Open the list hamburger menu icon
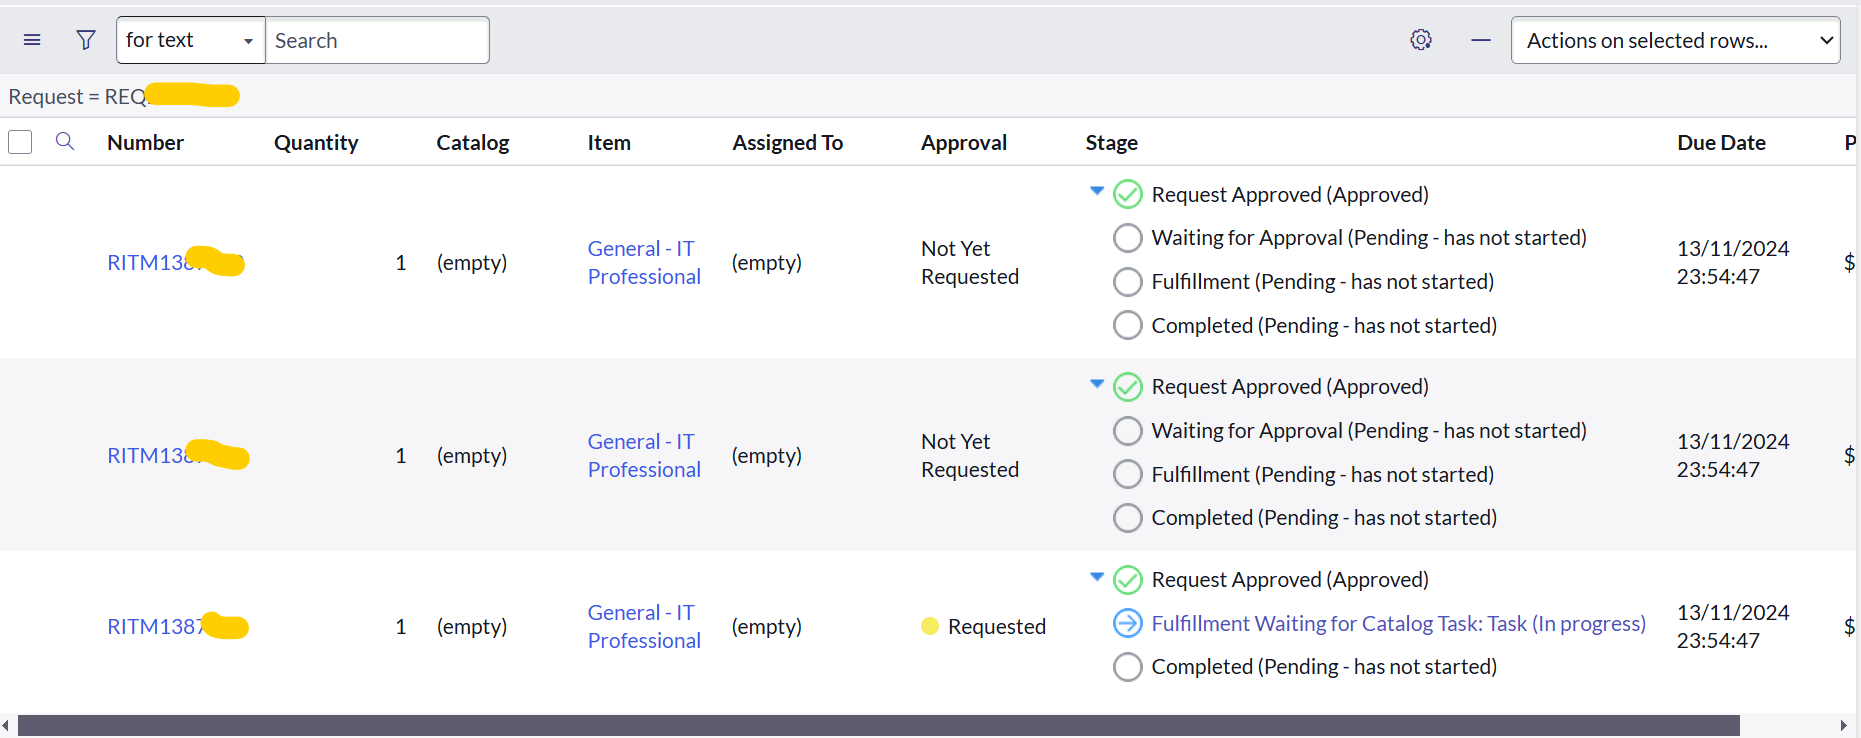Screen dimensions: 1861x738 (32, 40)
